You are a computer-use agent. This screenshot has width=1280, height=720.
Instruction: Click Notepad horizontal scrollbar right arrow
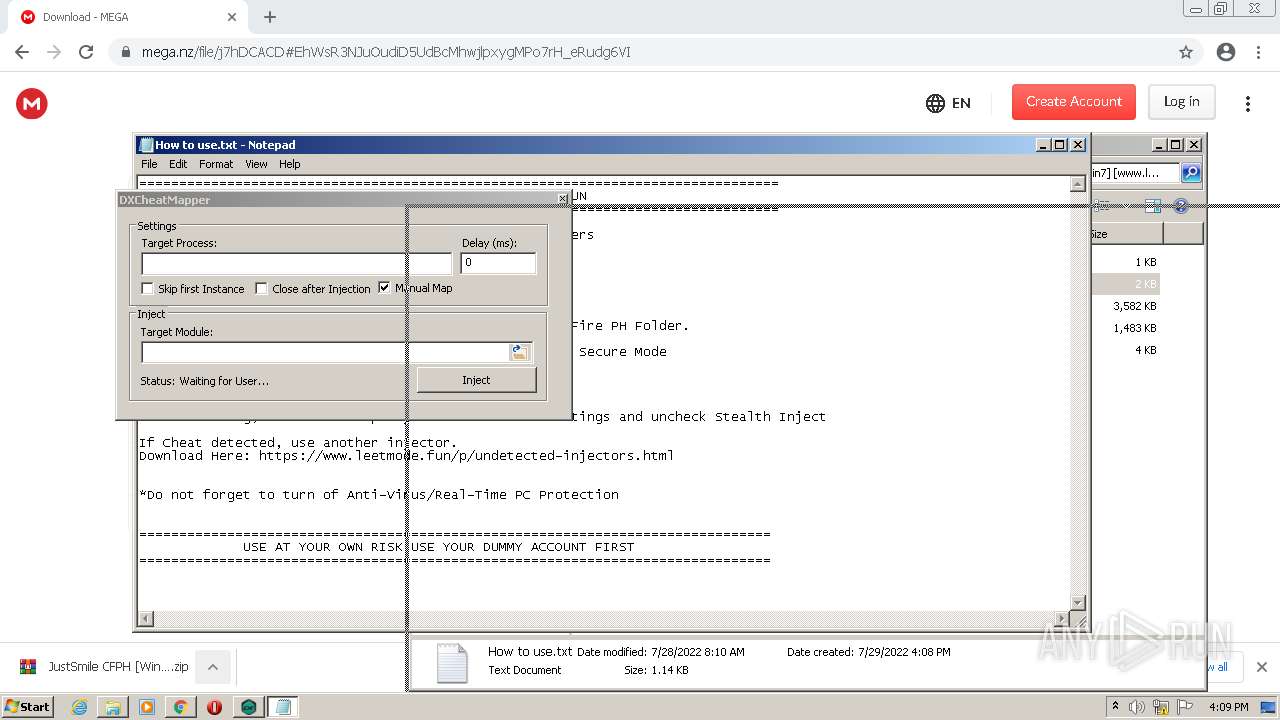[1062, 619]
